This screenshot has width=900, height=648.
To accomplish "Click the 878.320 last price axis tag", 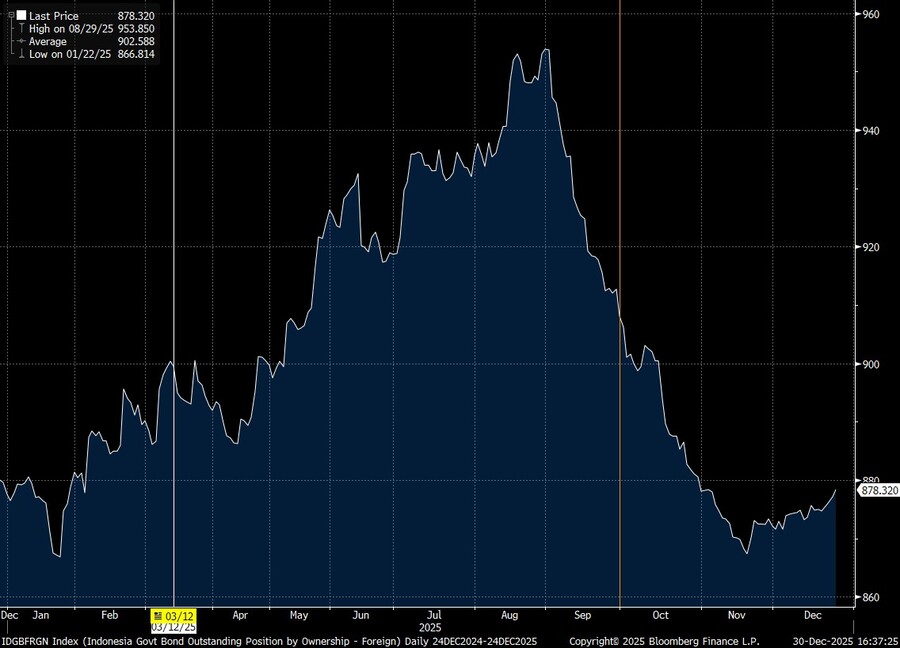I will (x=879, y=490).
